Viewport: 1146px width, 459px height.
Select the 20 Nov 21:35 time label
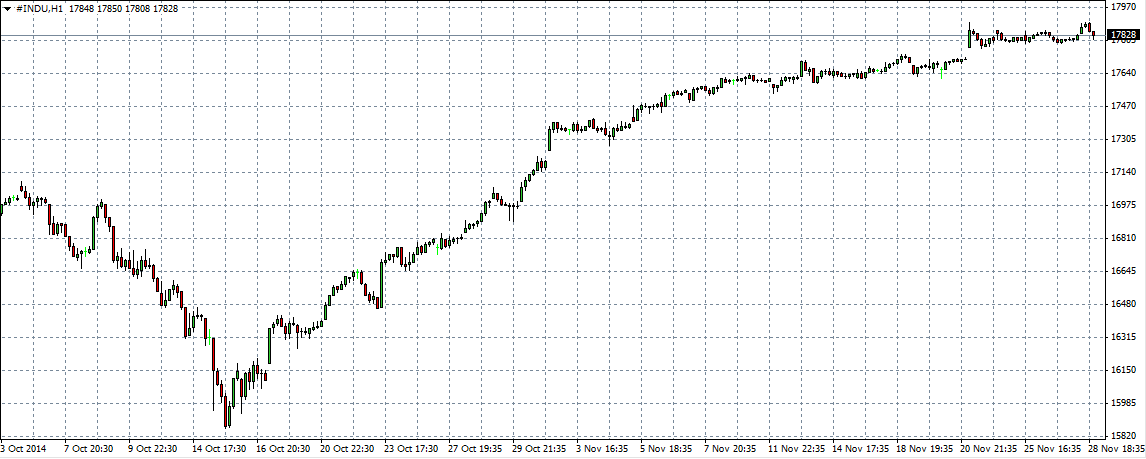click(988, 449)
